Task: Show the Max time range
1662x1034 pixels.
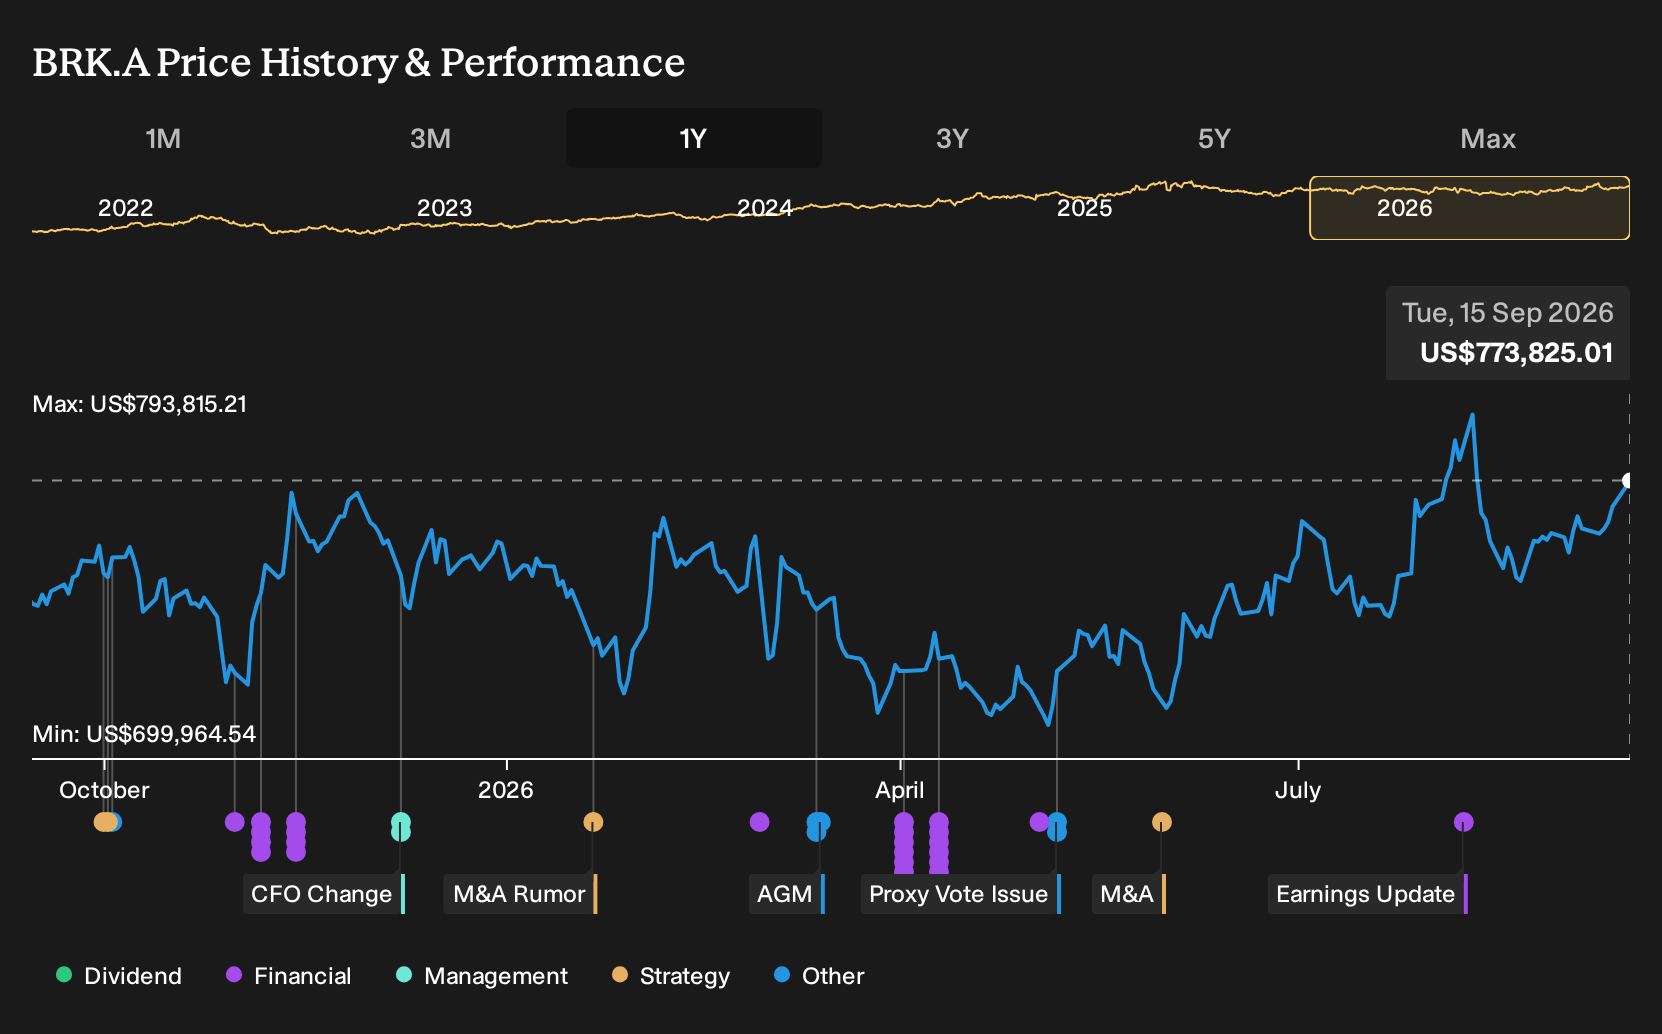Action: click(x=1487, y=138)
